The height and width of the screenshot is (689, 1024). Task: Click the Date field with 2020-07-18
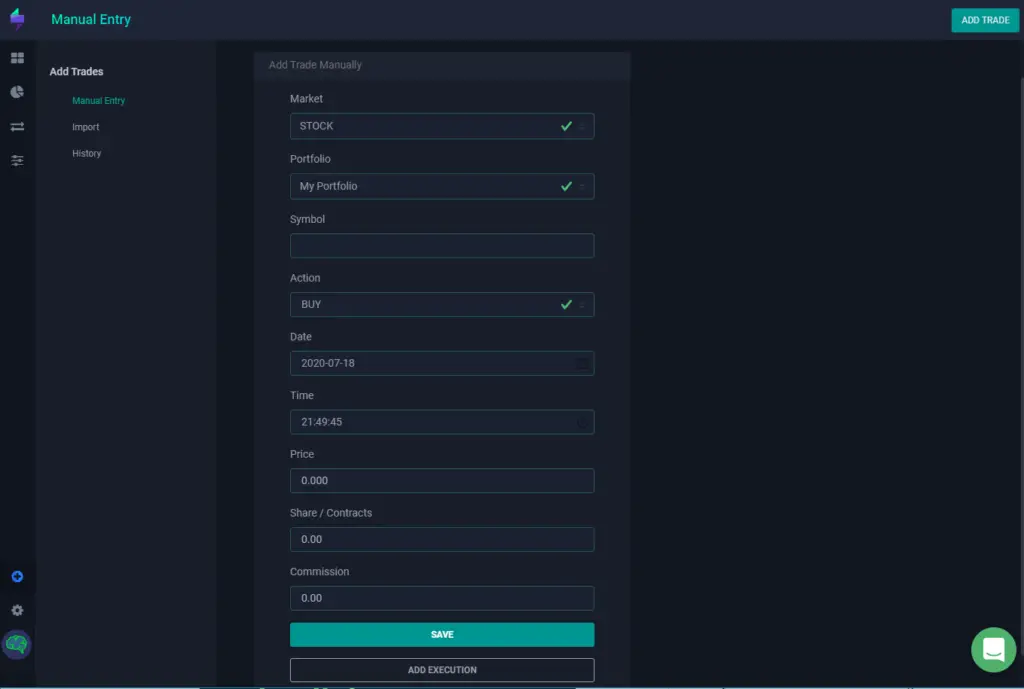point(442,363)
